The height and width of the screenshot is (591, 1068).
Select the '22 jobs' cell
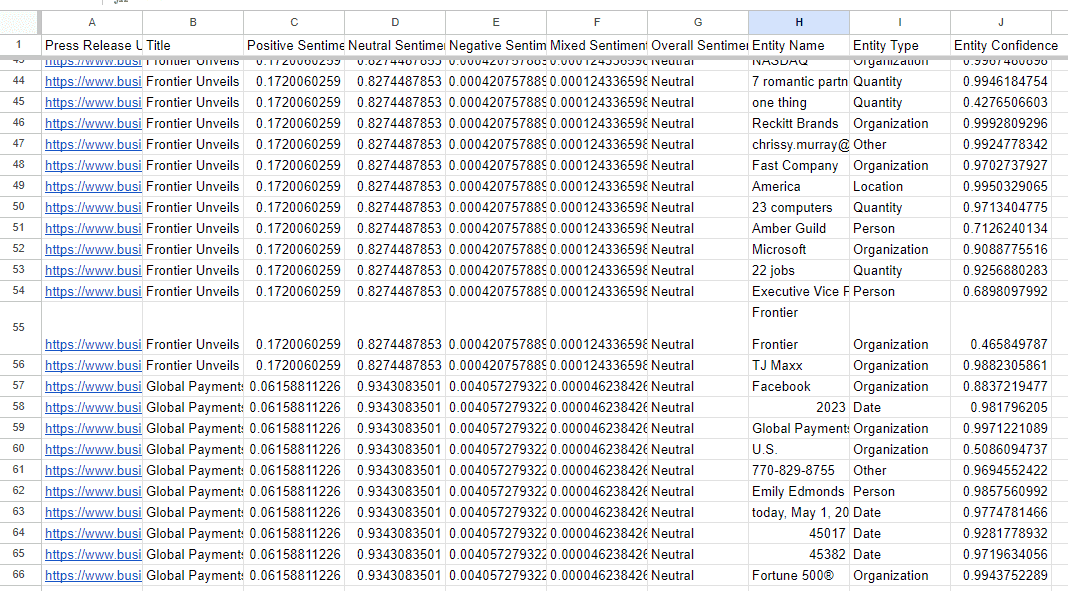tap(799, 270)
